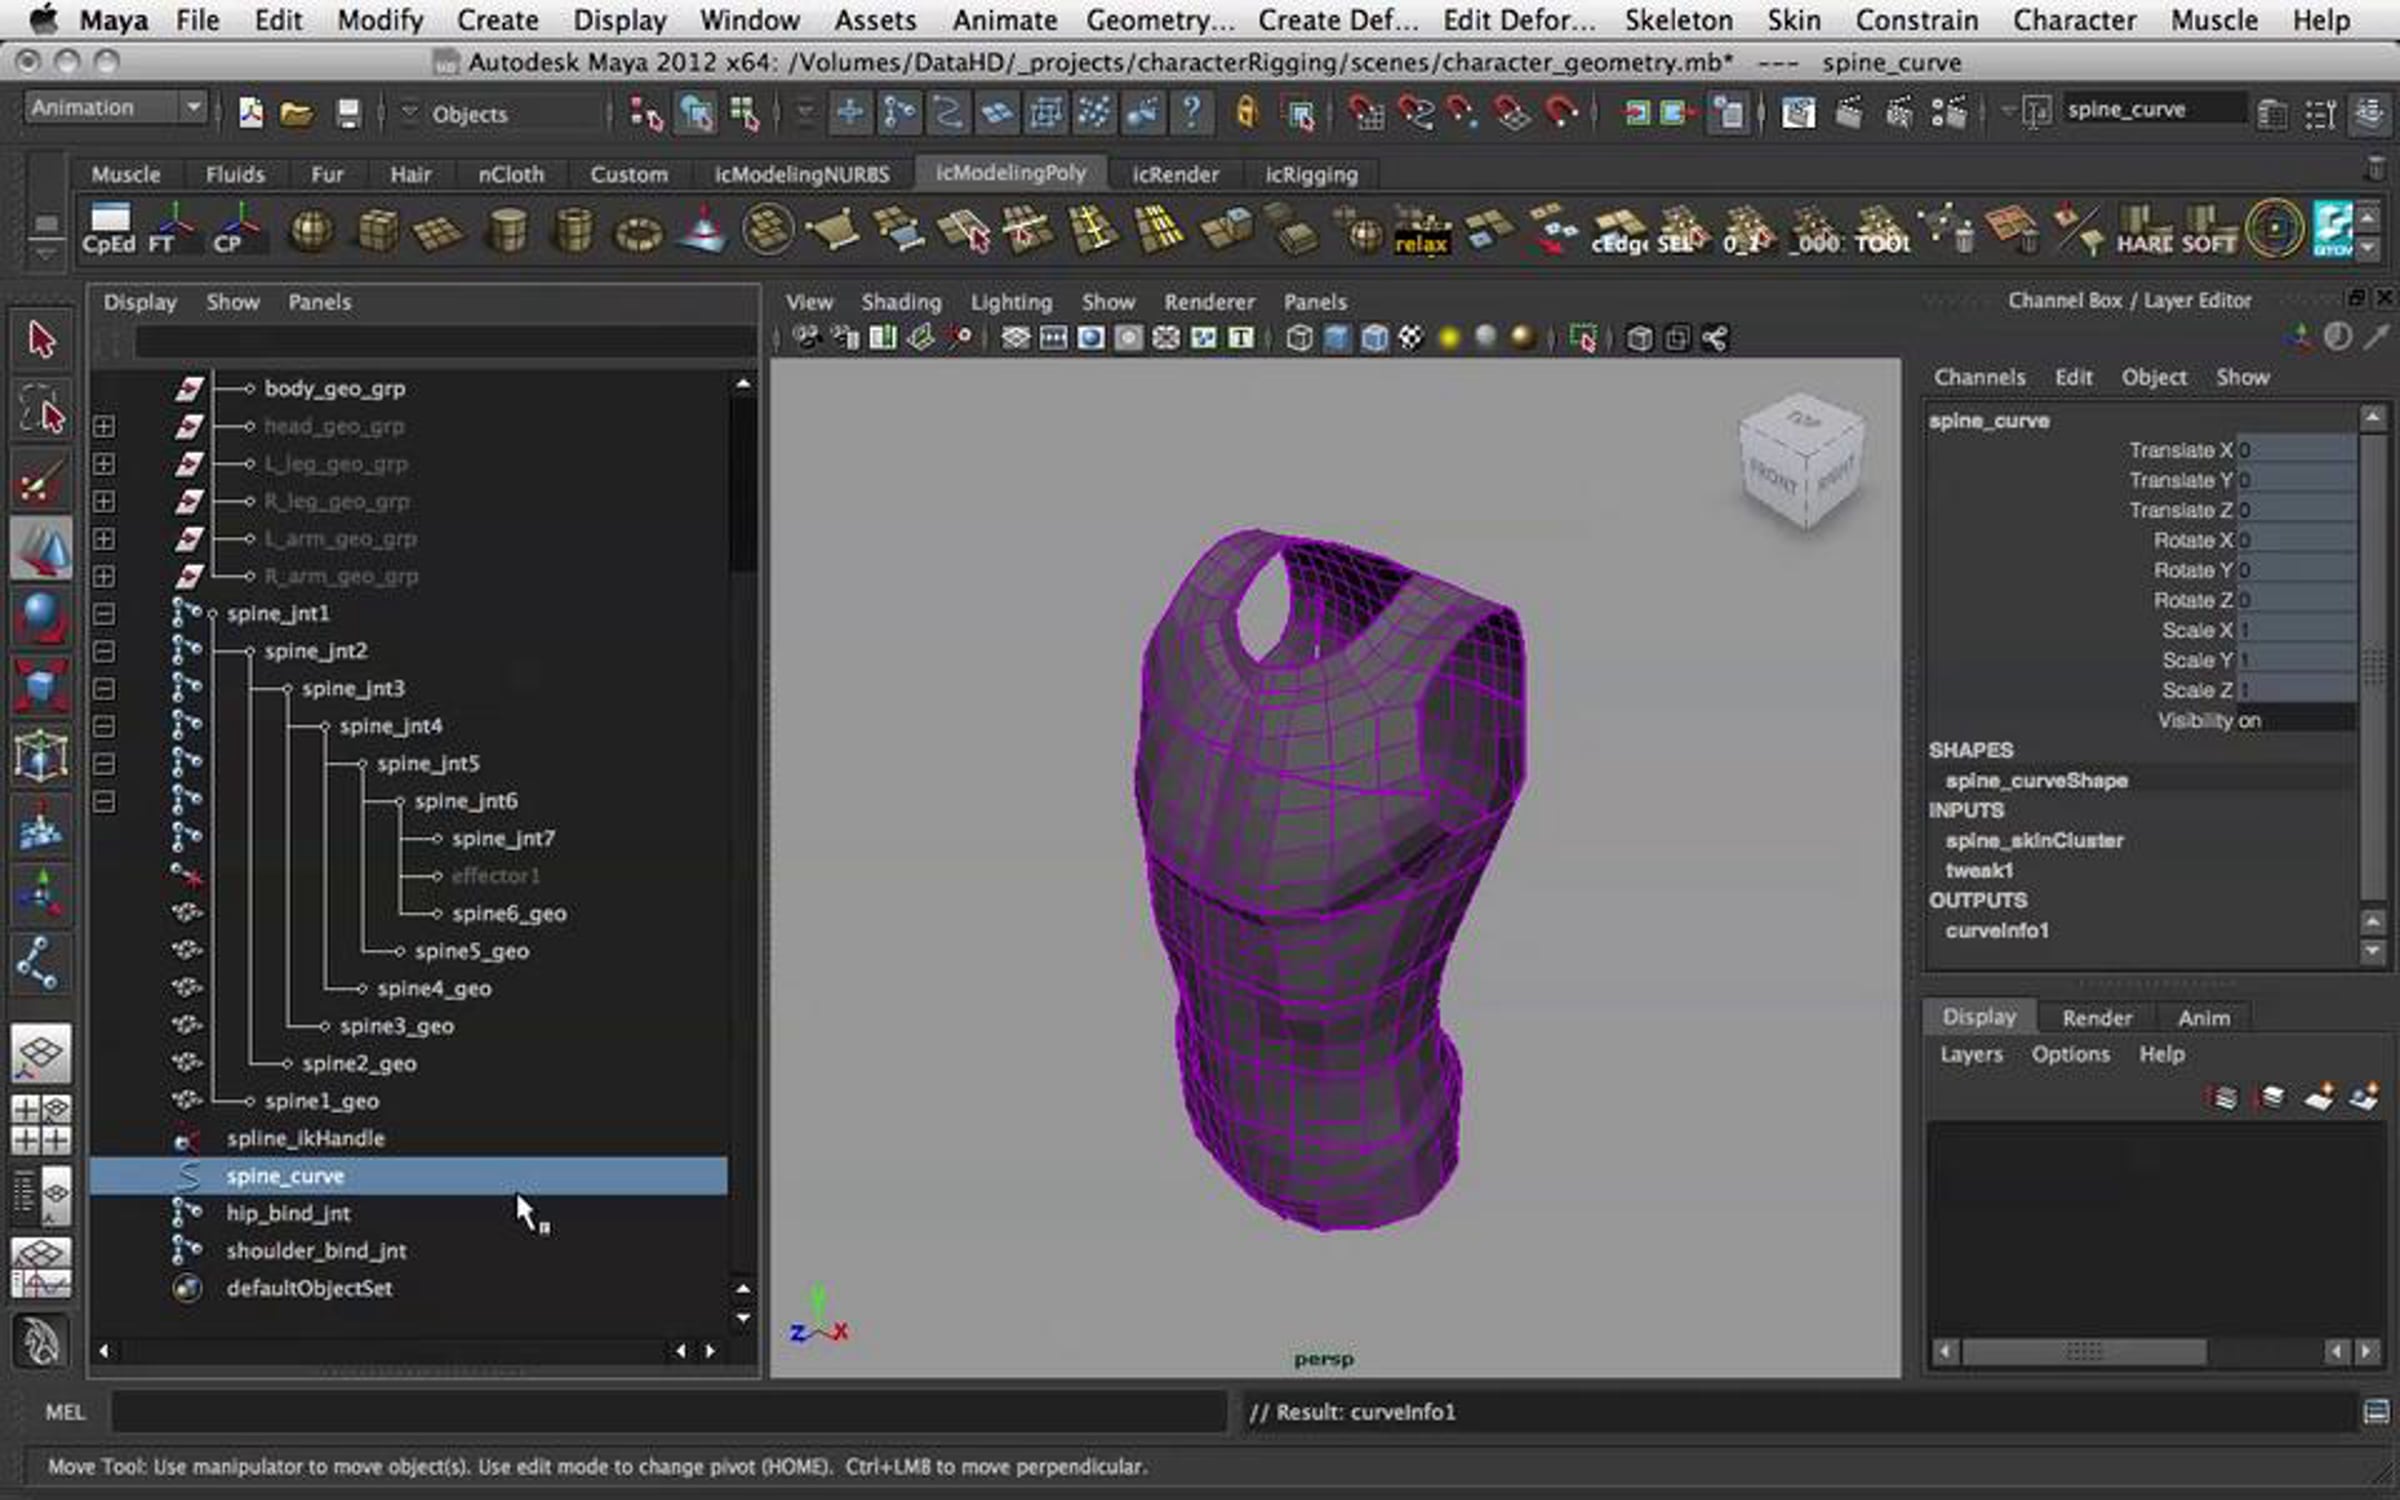Viewport: 2400px width, 1500px height.
Task: Open the scene file folder icon
Action: 297,114
